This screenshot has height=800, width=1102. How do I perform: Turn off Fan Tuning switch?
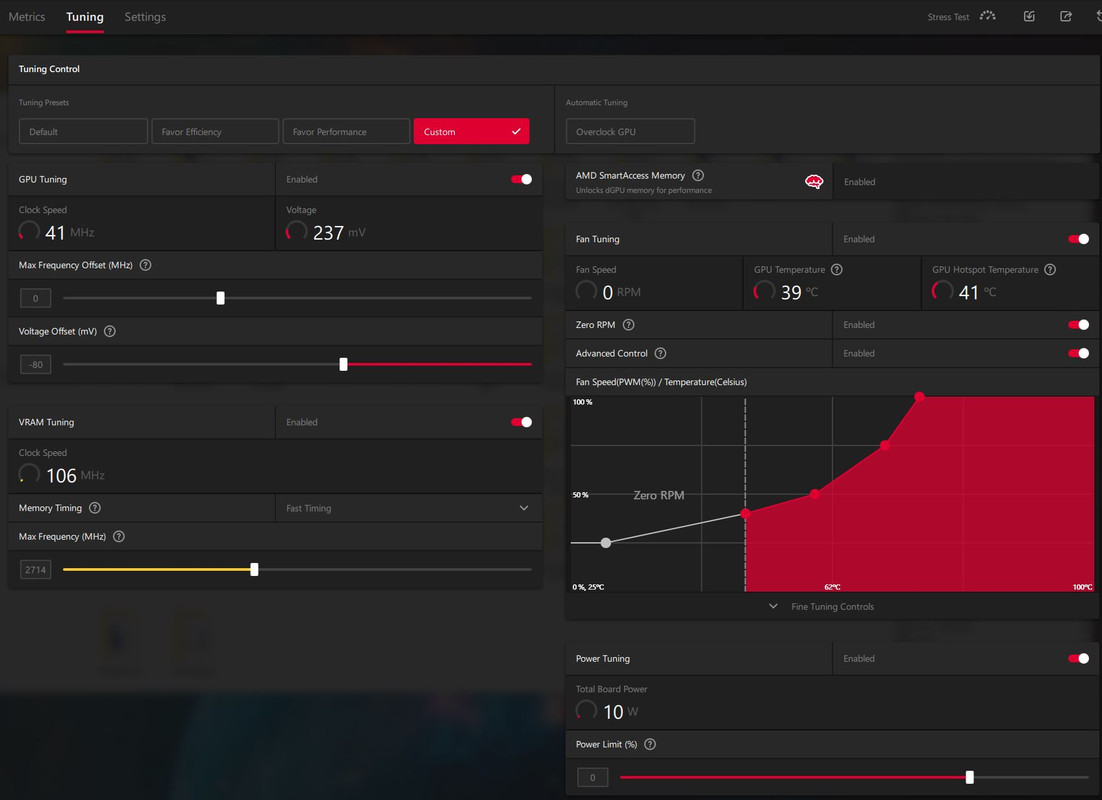click(1079, 239)
